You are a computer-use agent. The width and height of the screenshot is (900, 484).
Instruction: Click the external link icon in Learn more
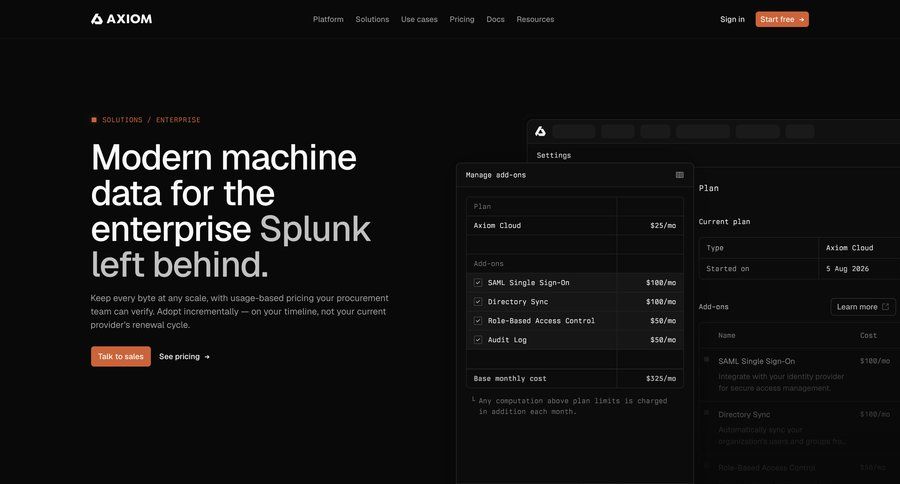click(x=885, y=307)
